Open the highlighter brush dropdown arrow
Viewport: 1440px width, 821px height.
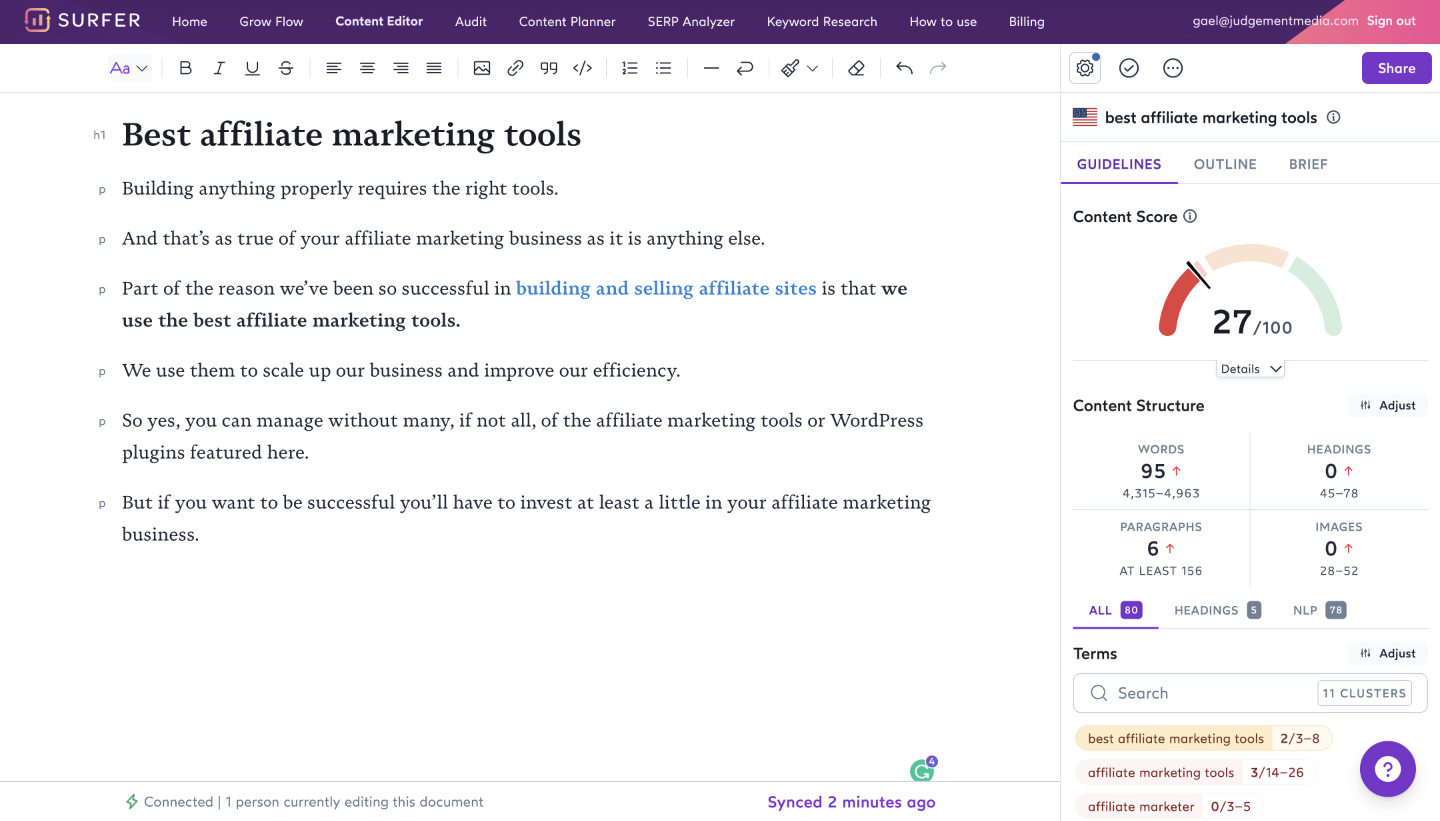(x=812, y=68)
